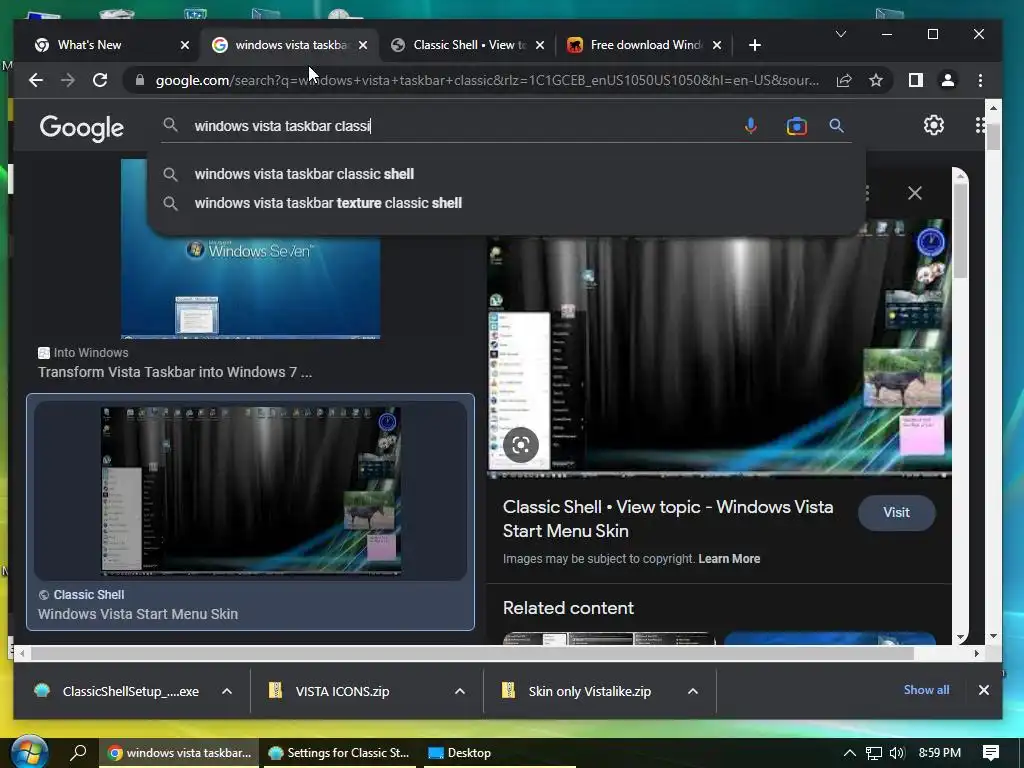
Task: Start voice search with microphone
Action: (x=750, y=125)
